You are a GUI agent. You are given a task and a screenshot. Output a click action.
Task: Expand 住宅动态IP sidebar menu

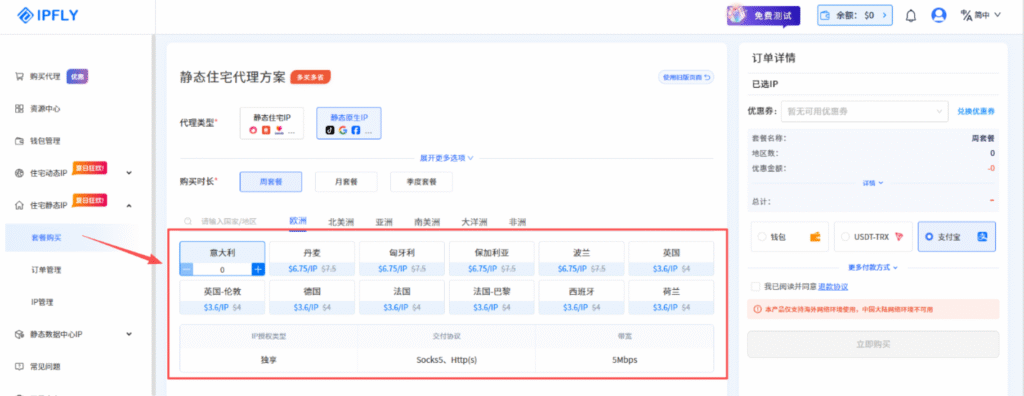click(x=129, y=173)
